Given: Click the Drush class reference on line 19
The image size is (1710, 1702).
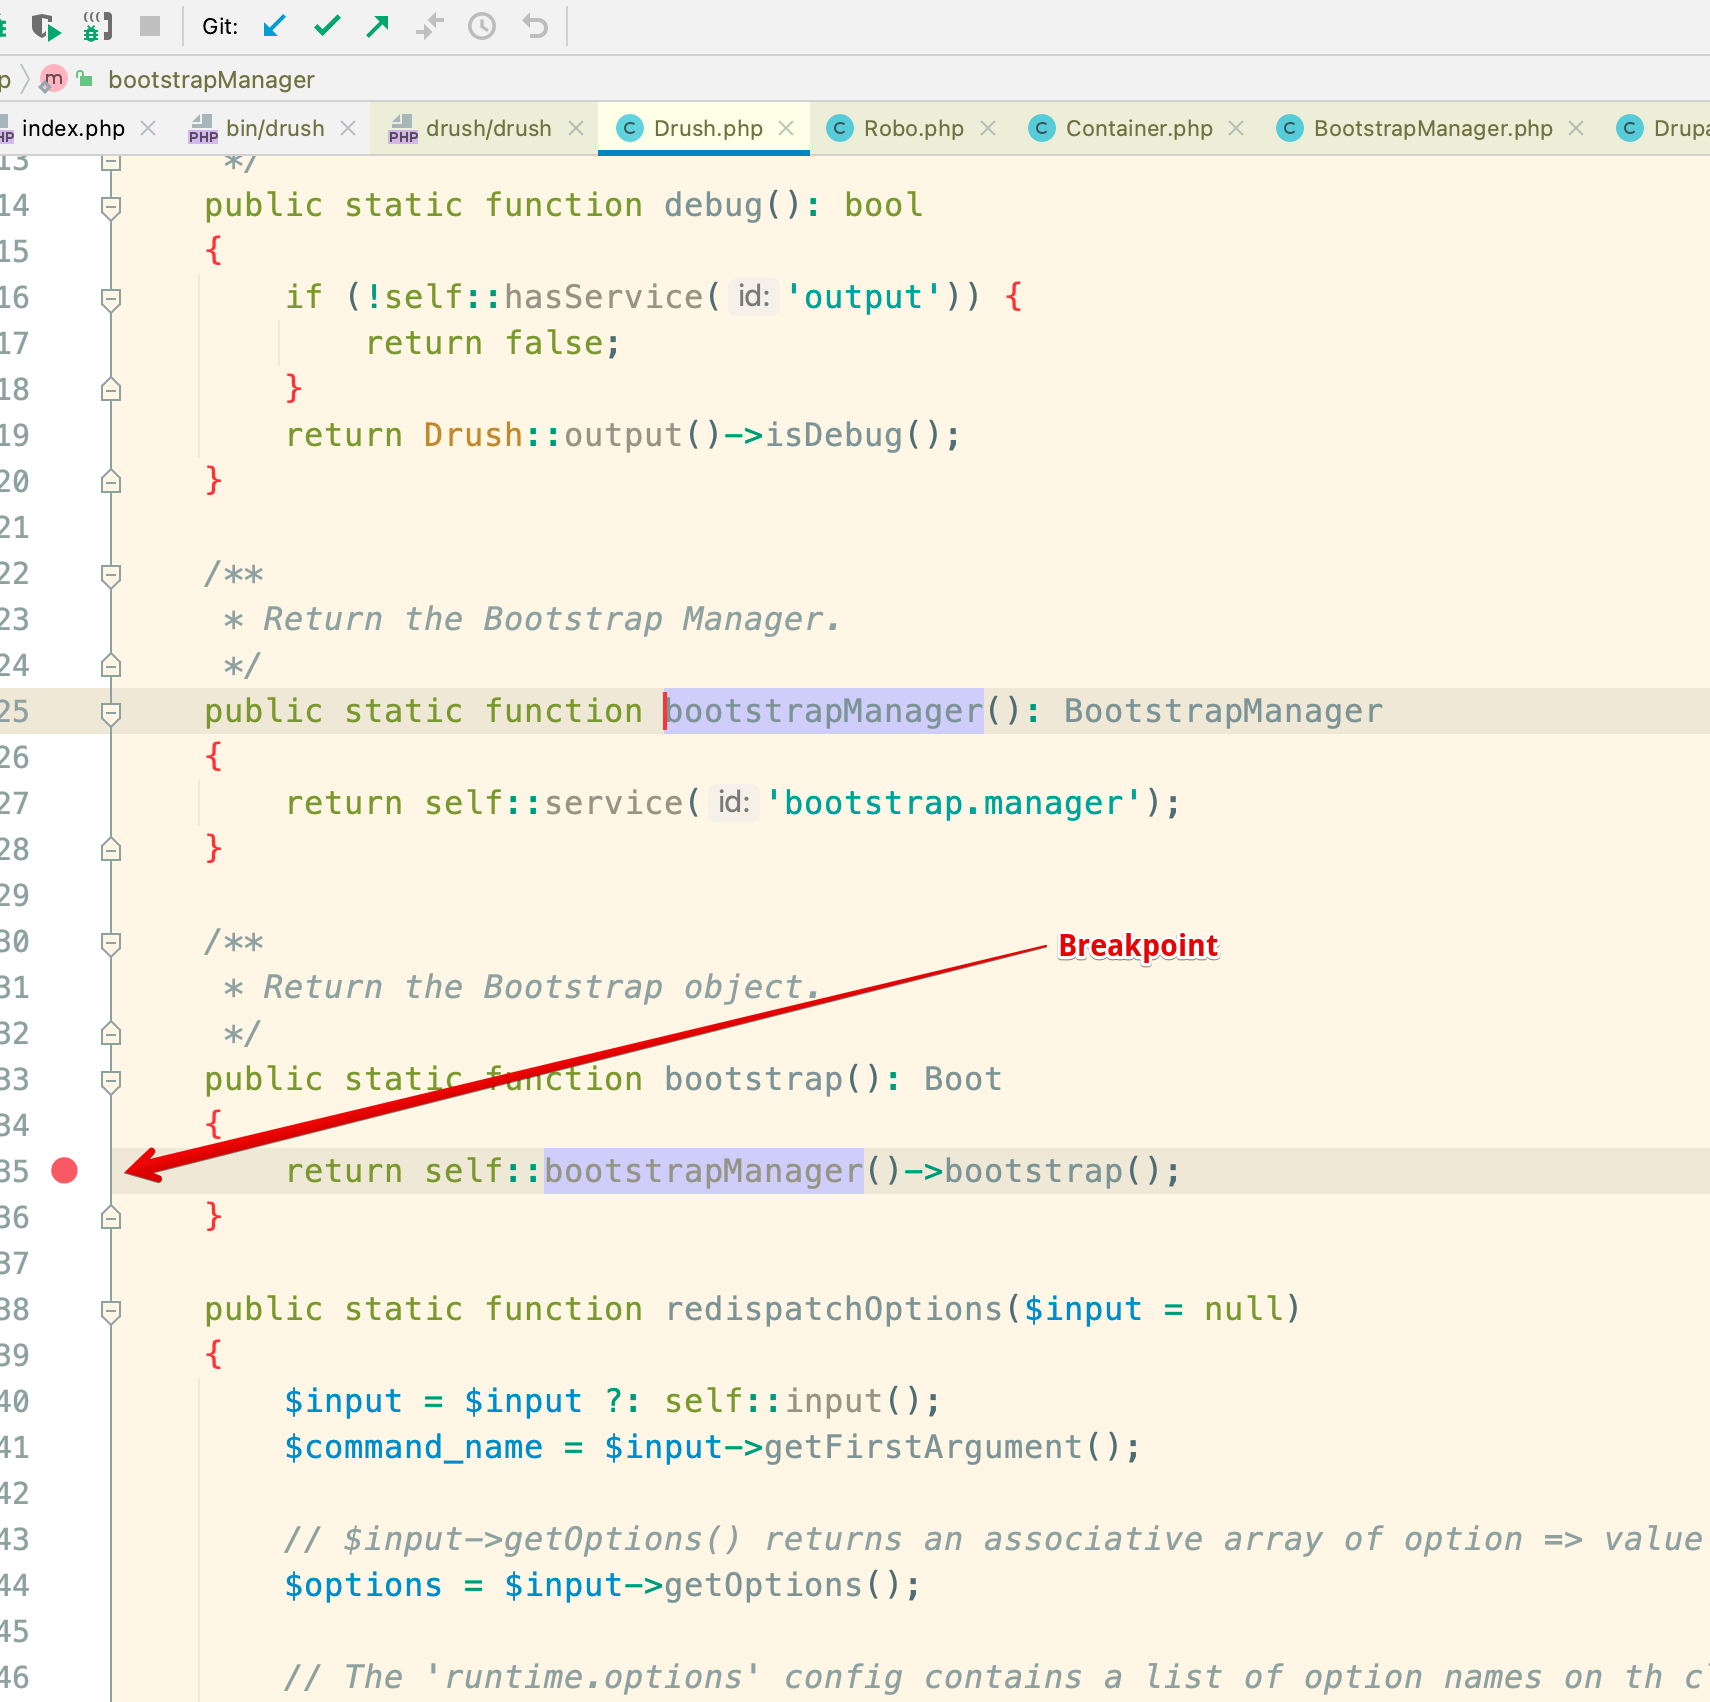Looking at the screenshot, I should (x=473, y=435).
